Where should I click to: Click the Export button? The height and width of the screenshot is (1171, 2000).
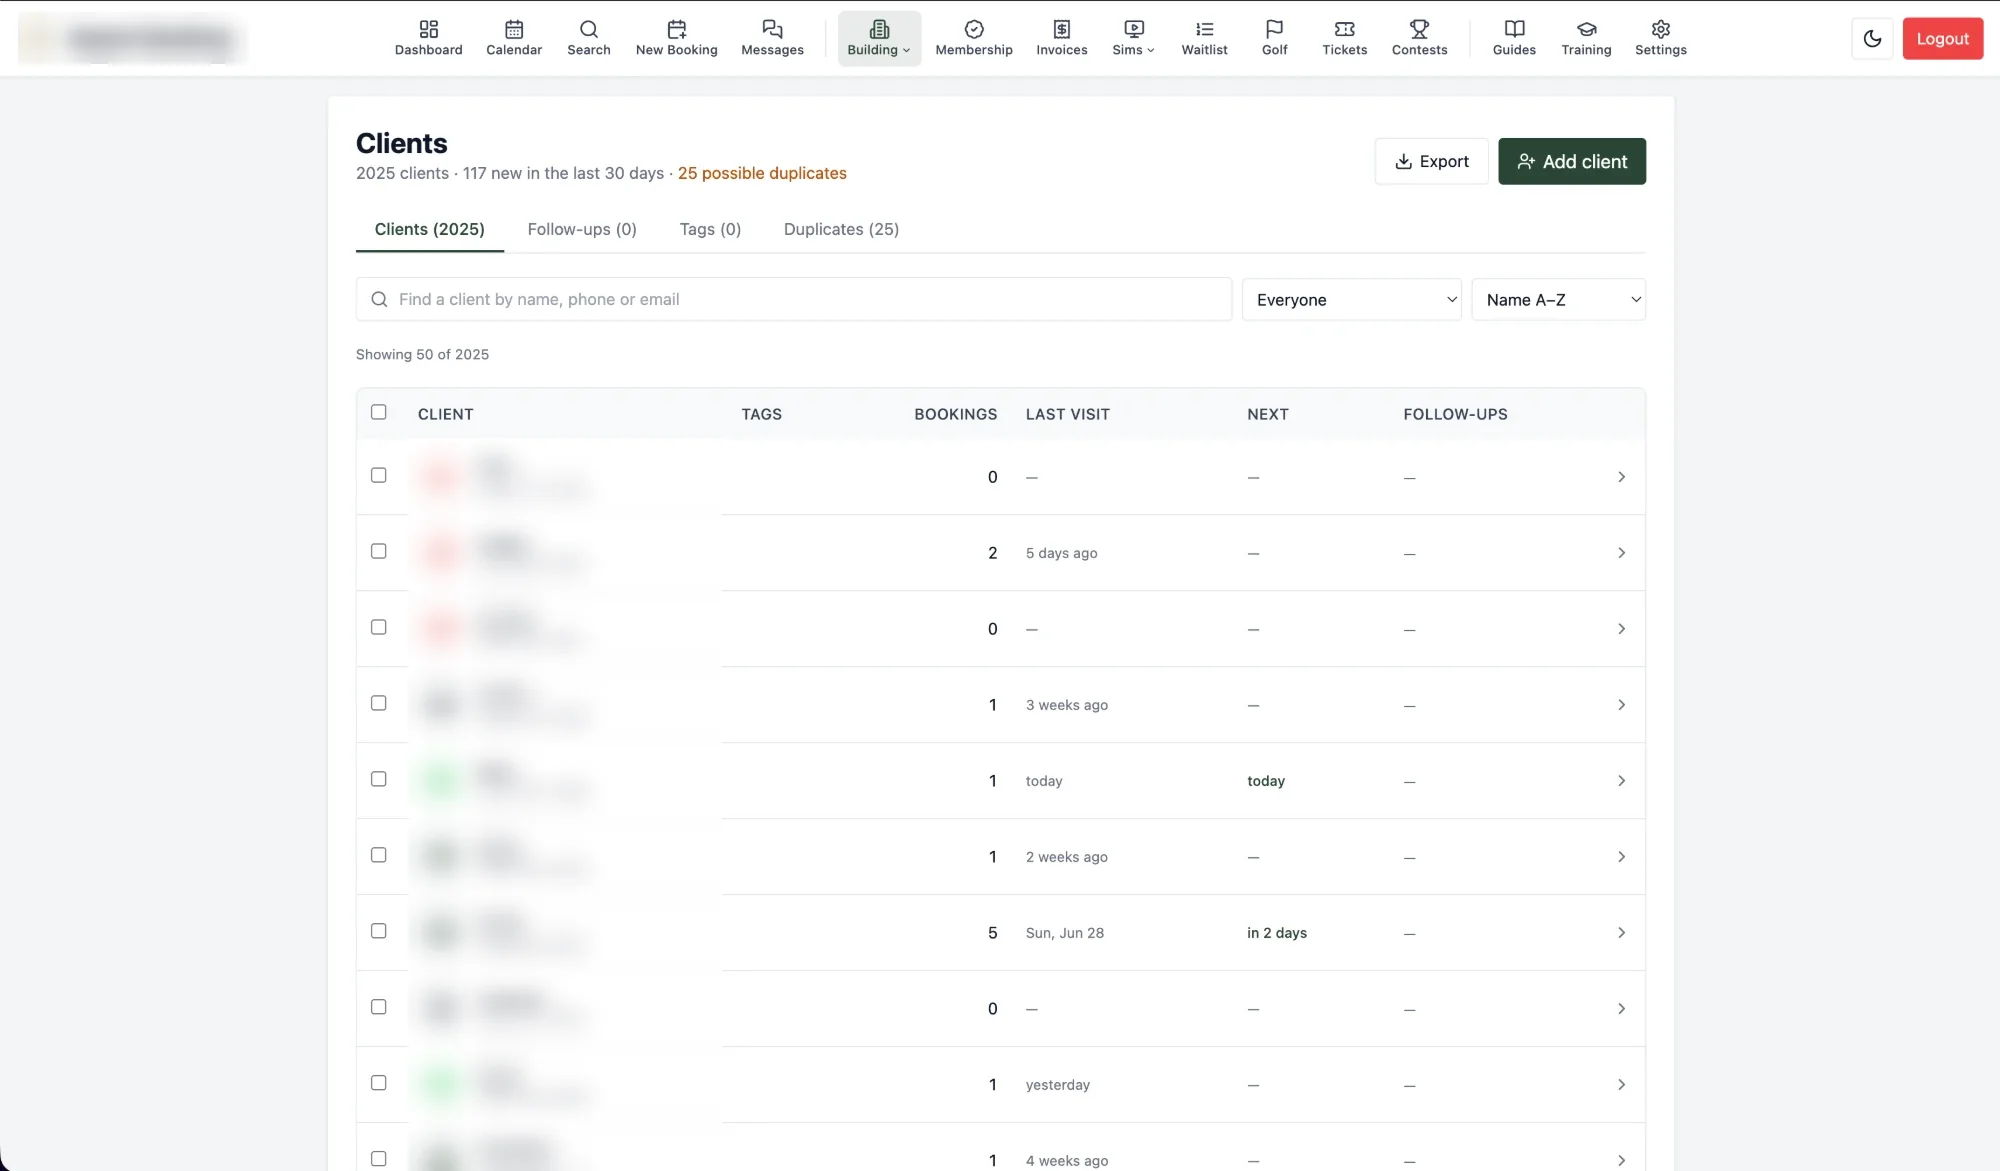(x=1431, y=161)
